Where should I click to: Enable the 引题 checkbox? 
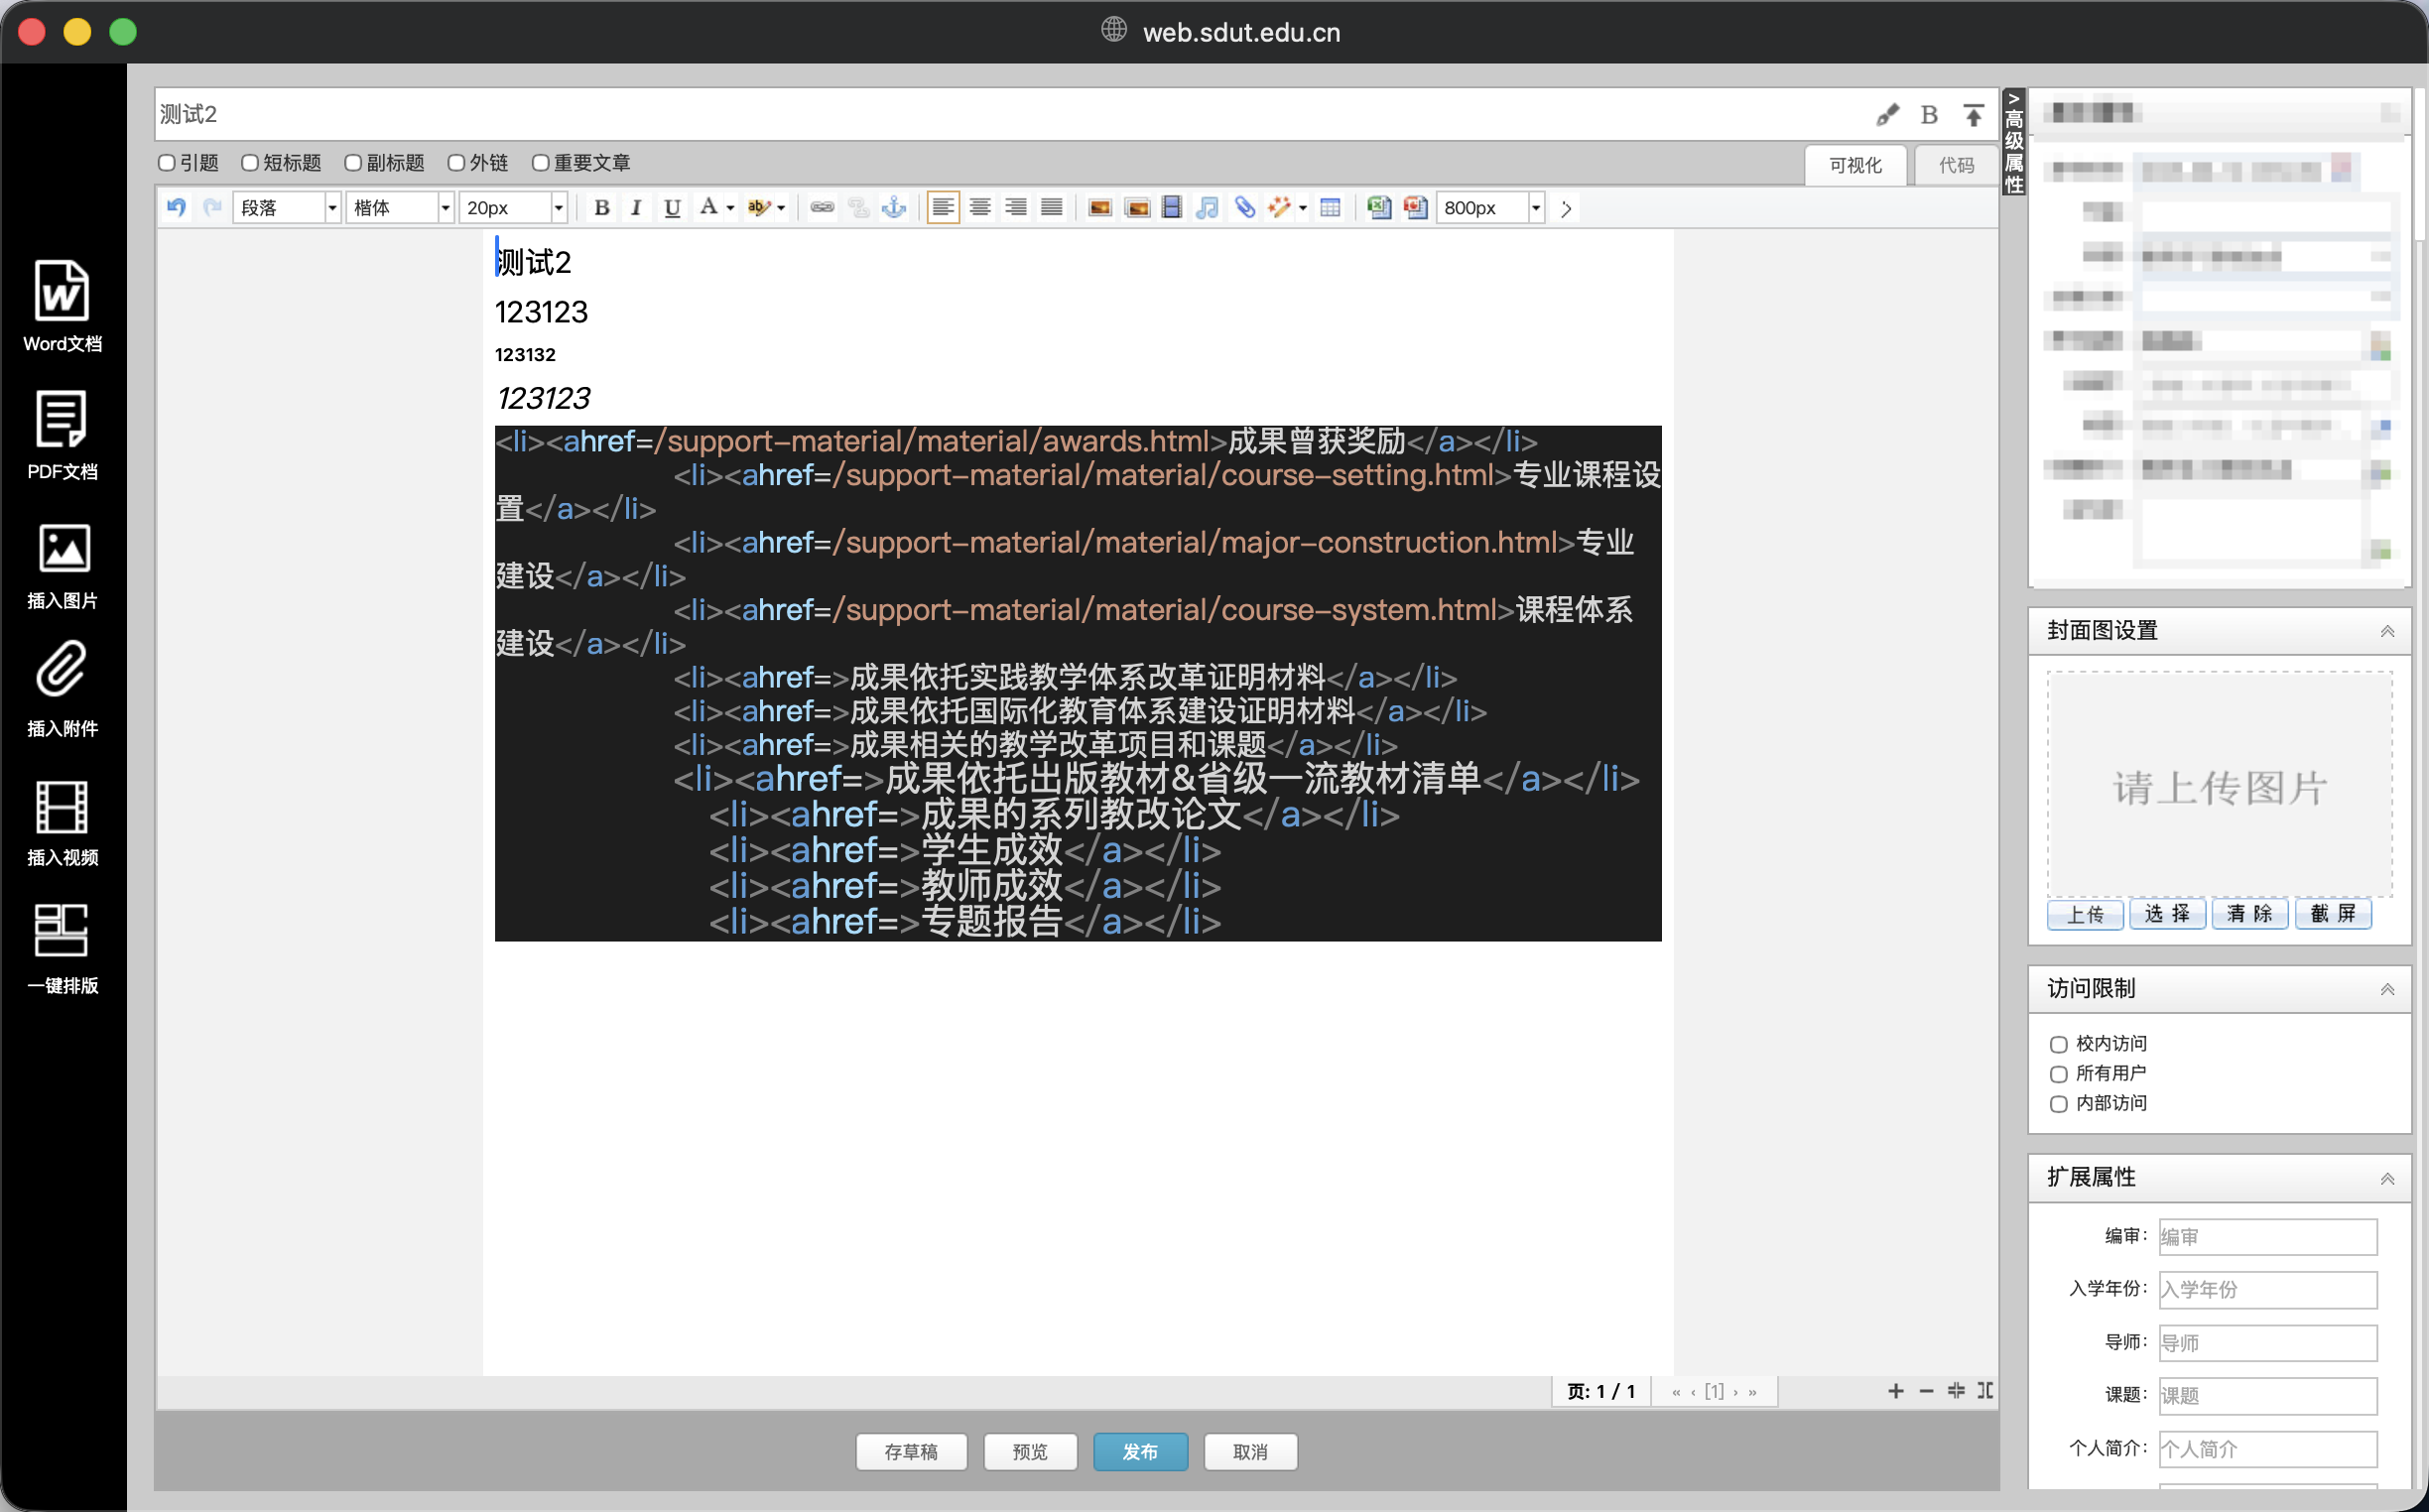pyautogui.click(x=166, y=162)
